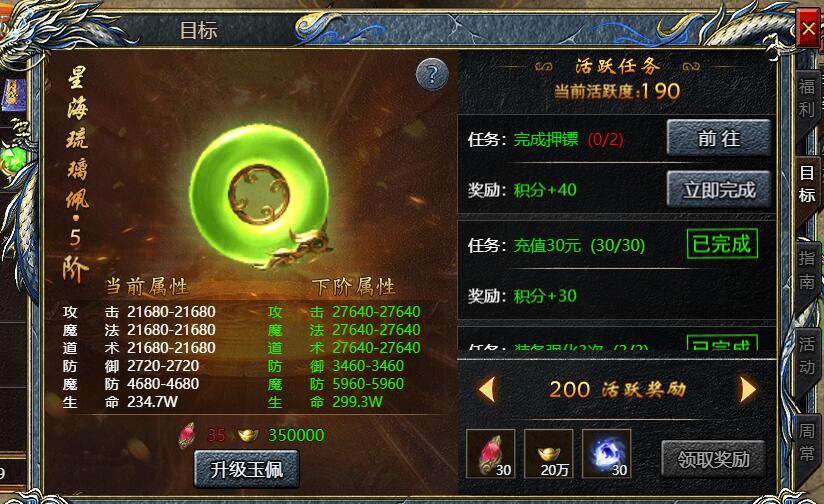Select the gold ingot cost icon

[248, 435]
